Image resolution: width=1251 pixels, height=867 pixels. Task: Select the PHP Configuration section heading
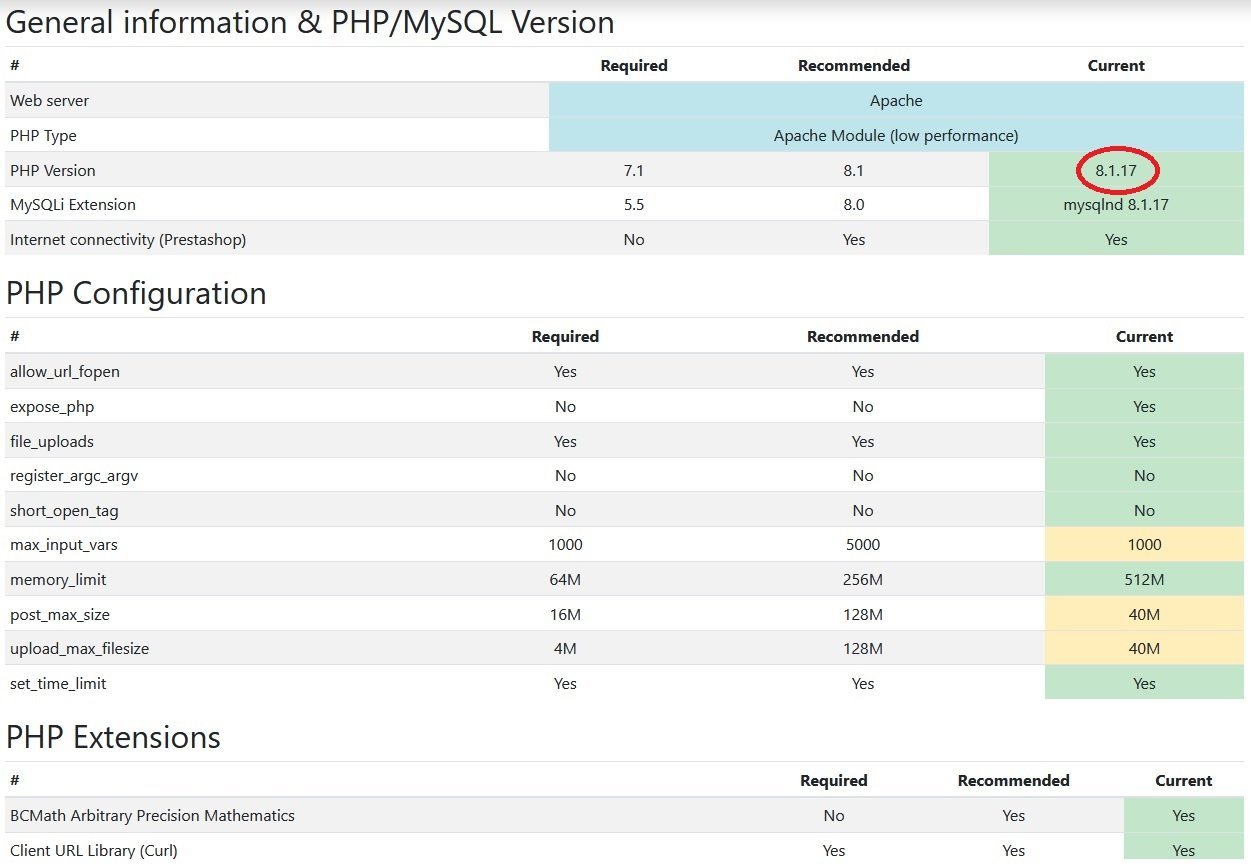(136, 293)
